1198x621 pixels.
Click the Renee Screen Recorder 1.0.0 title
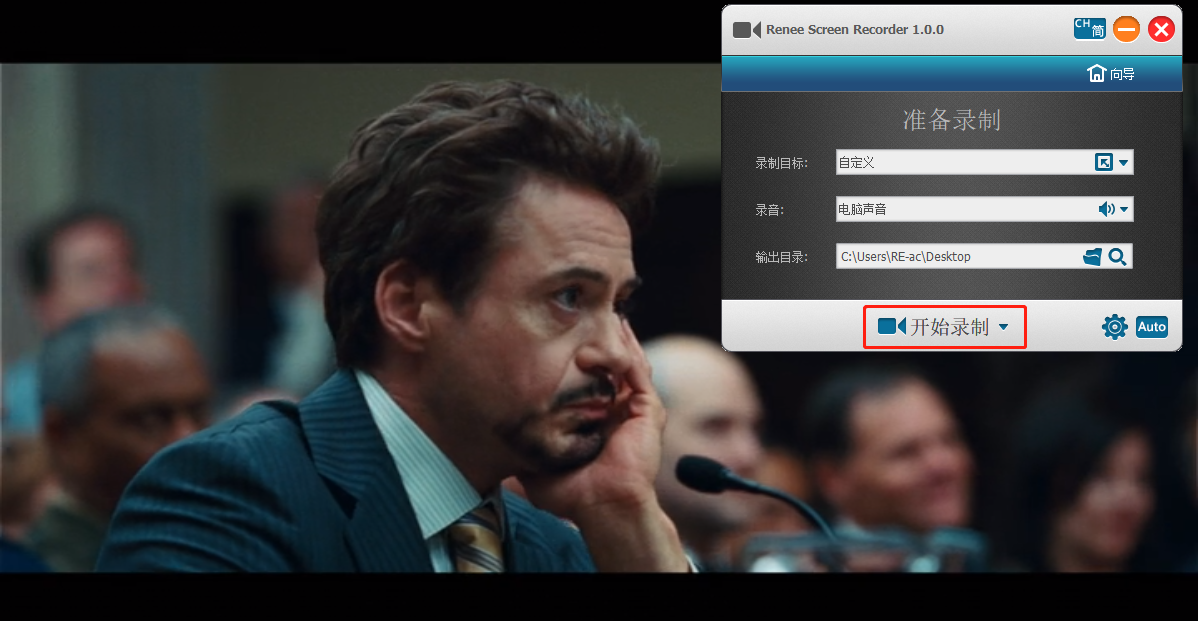855,30
